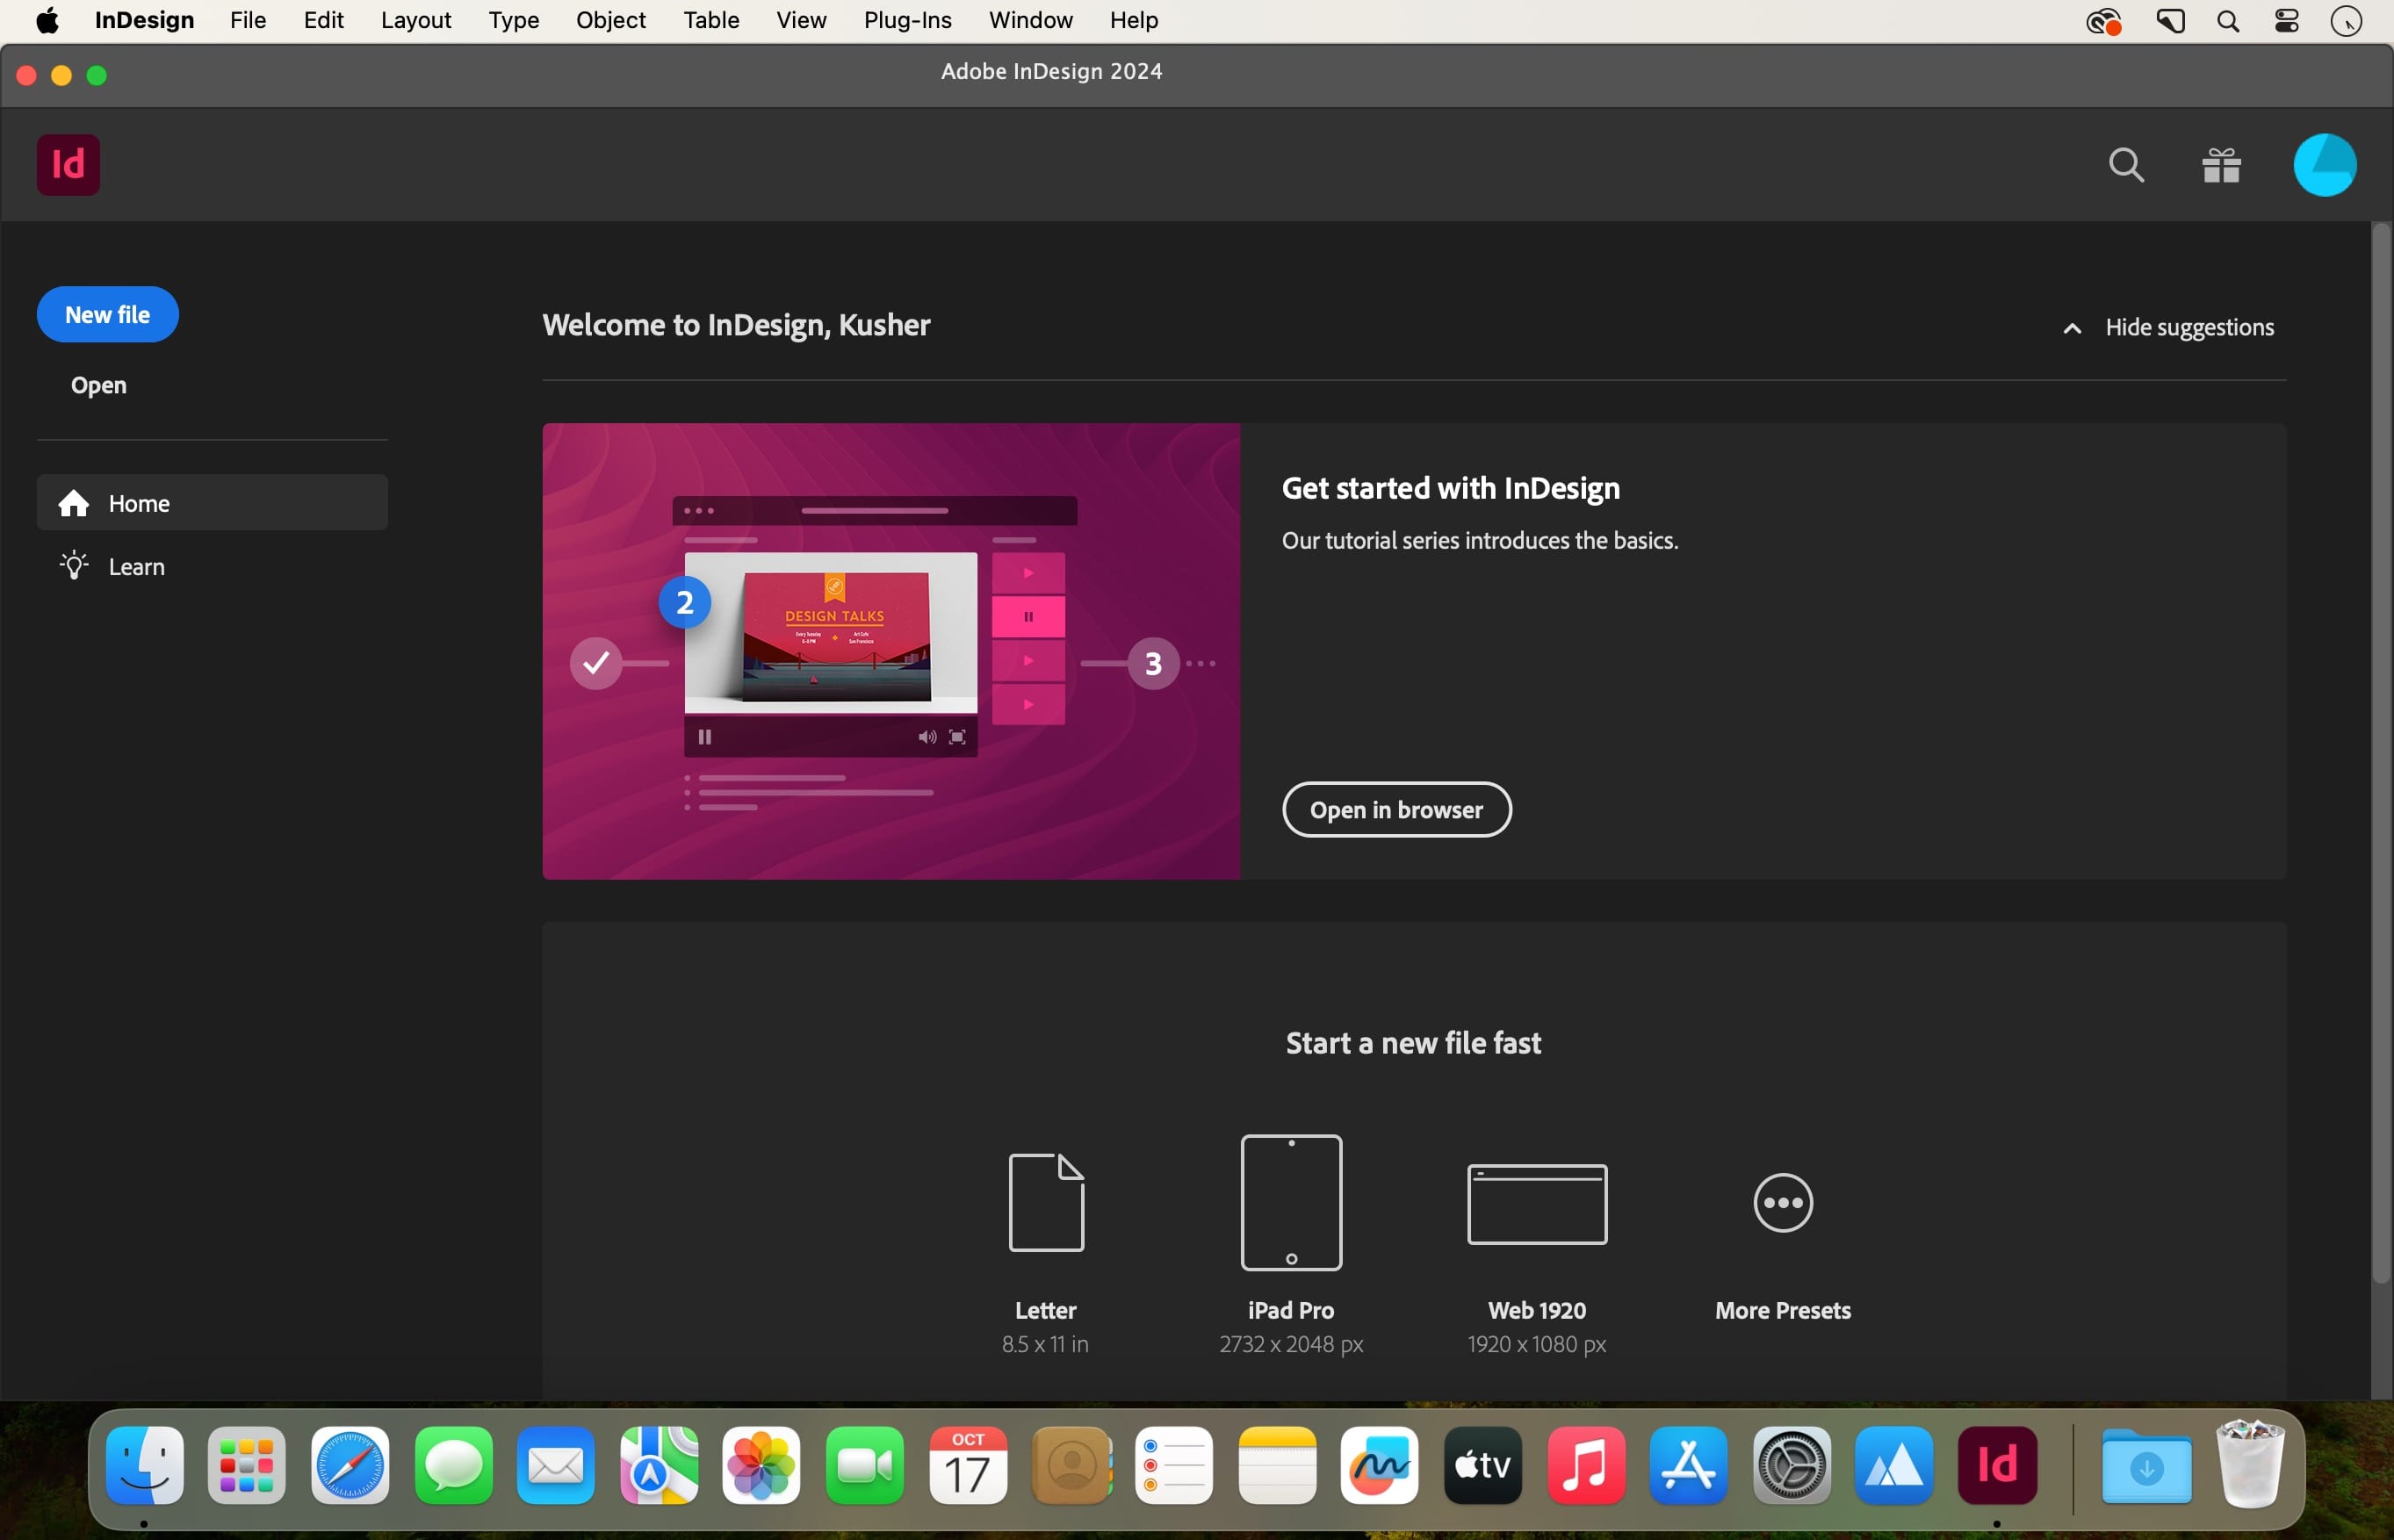
Task: Open the user profile avatar
Action: (2324, 165)
